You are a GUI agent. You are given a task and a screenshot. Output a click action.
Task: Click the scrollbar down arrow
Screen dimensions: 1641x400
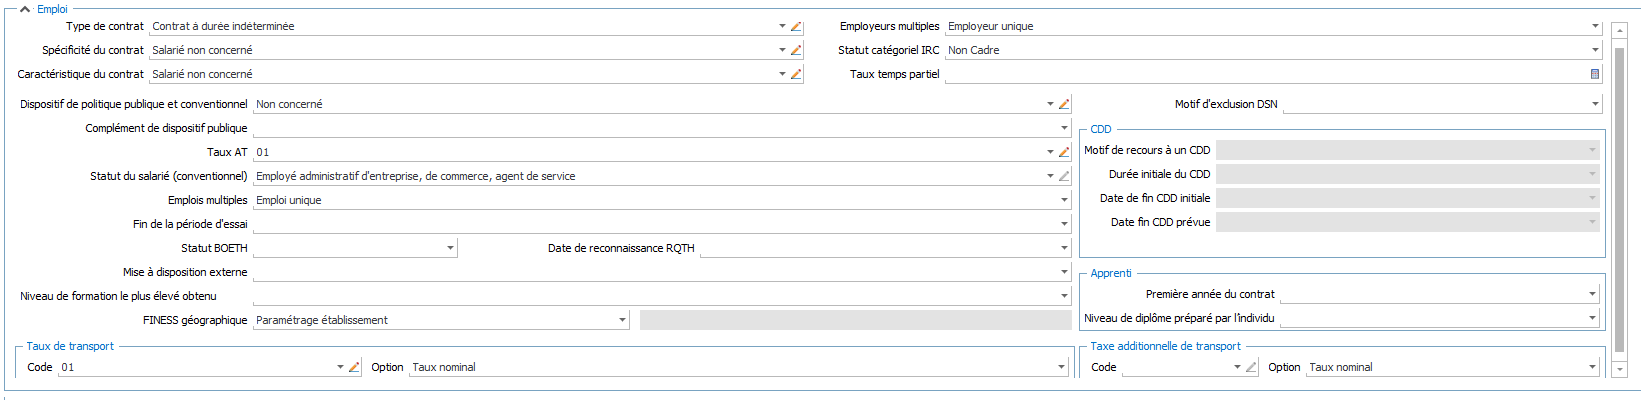click(x=1620, y=369)
